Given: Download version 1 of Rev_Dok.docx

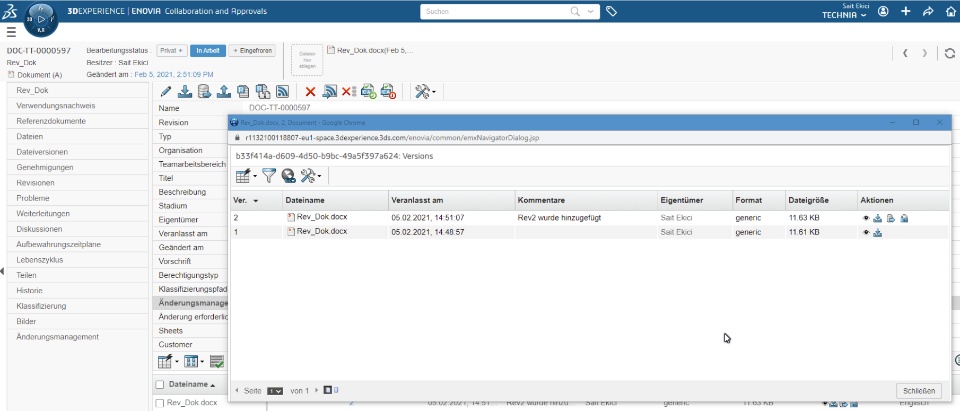Looking at the screenshot, I should click(877, 232).
